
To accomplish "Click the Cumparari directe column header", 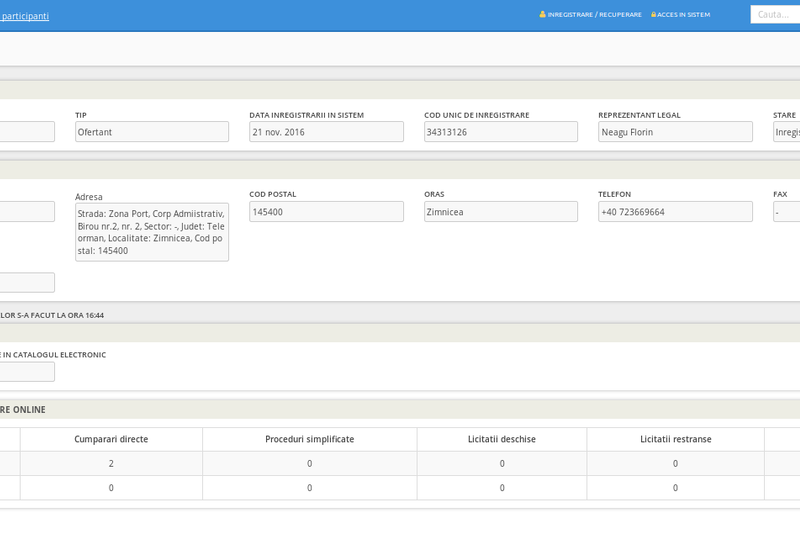I will pos(111,439).
